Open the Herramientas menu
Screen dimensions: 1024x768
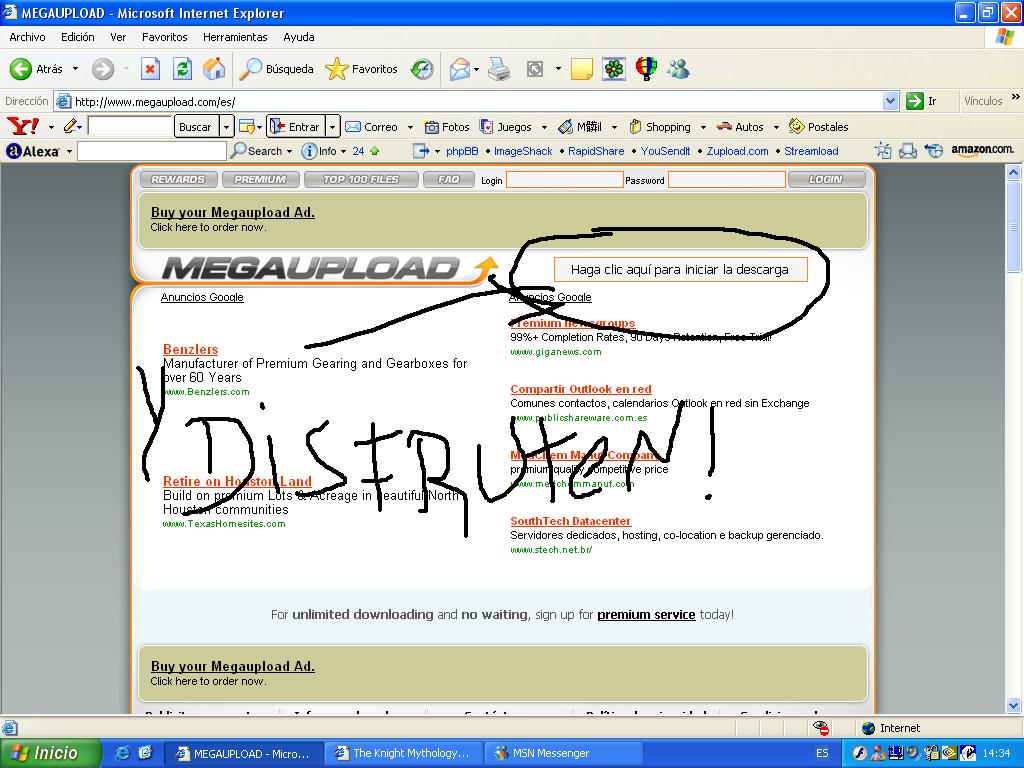tap(235, 37)
